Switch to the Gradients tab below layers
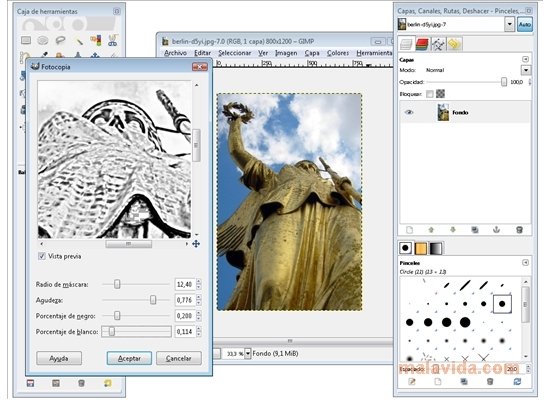Screen dimensions: 550x400 point(436,248)
